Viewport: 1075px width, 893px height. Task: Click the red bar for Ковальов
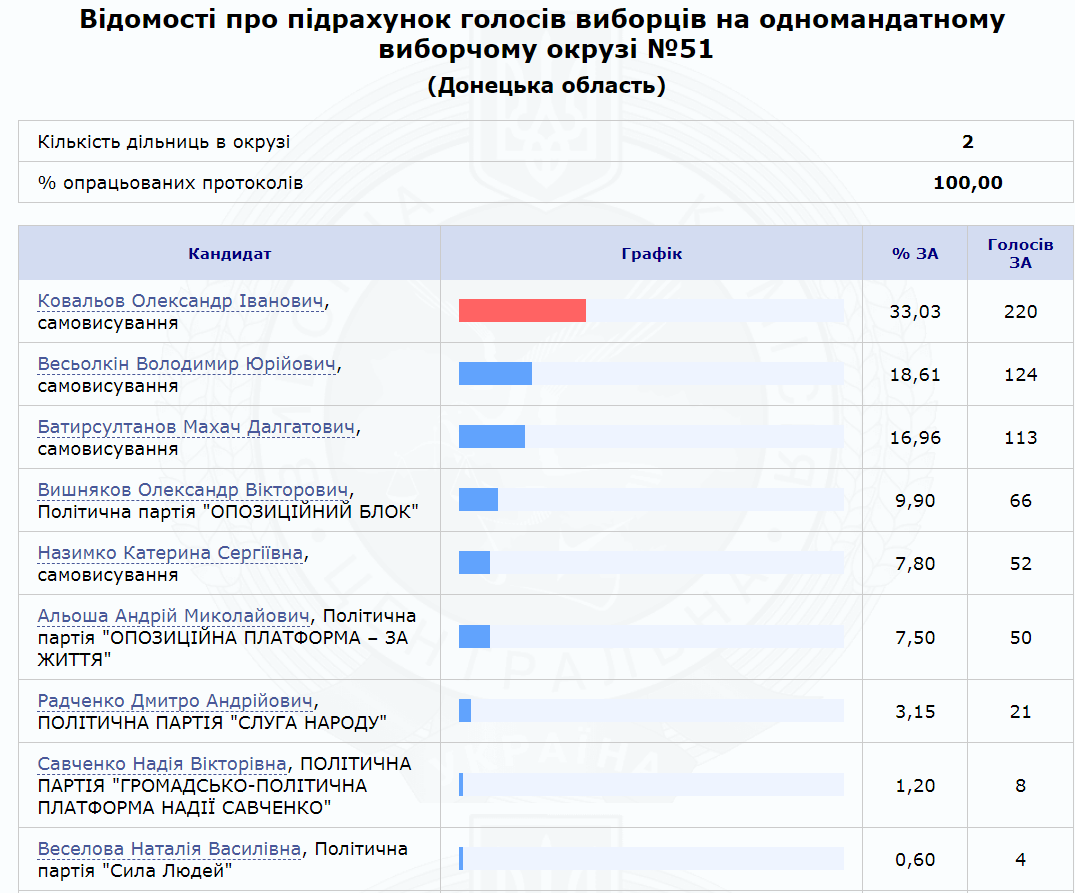(x=522, y=311)
